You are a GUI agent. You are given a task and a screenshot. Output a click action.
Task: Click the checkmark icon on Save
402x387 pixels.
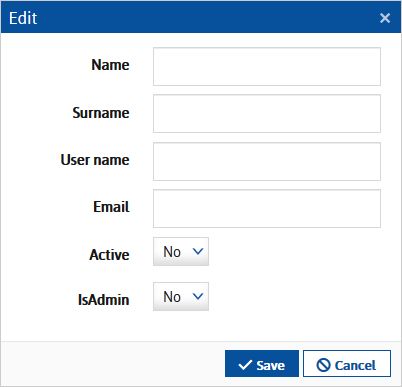coord(245,365)
